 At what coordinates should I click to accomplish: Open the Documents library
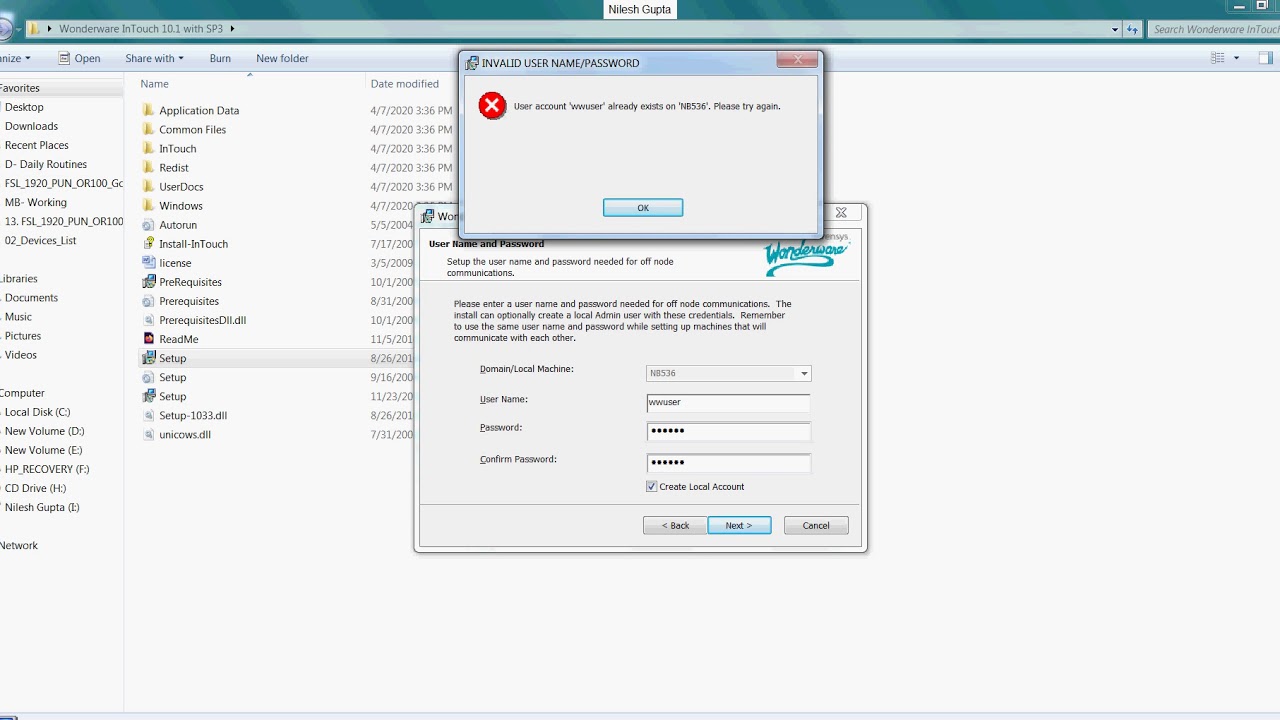click(31, 298)
